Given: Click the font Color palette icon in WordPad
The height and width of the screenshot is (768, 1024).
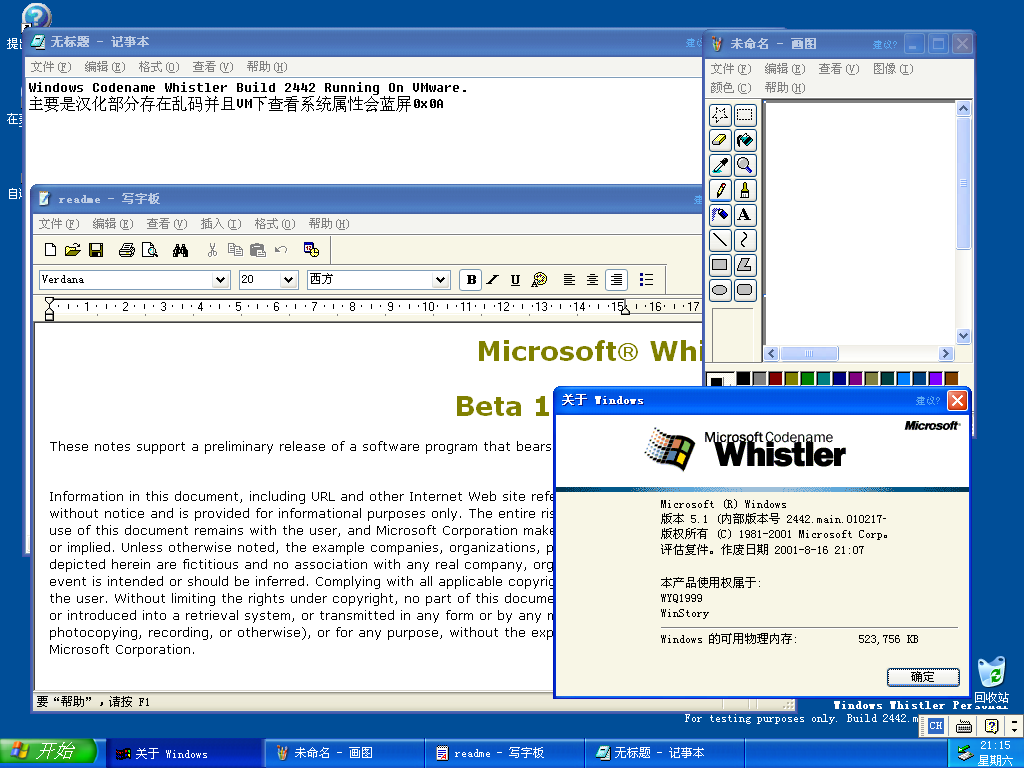Looking at the screenshot, I should pos(539,280).
